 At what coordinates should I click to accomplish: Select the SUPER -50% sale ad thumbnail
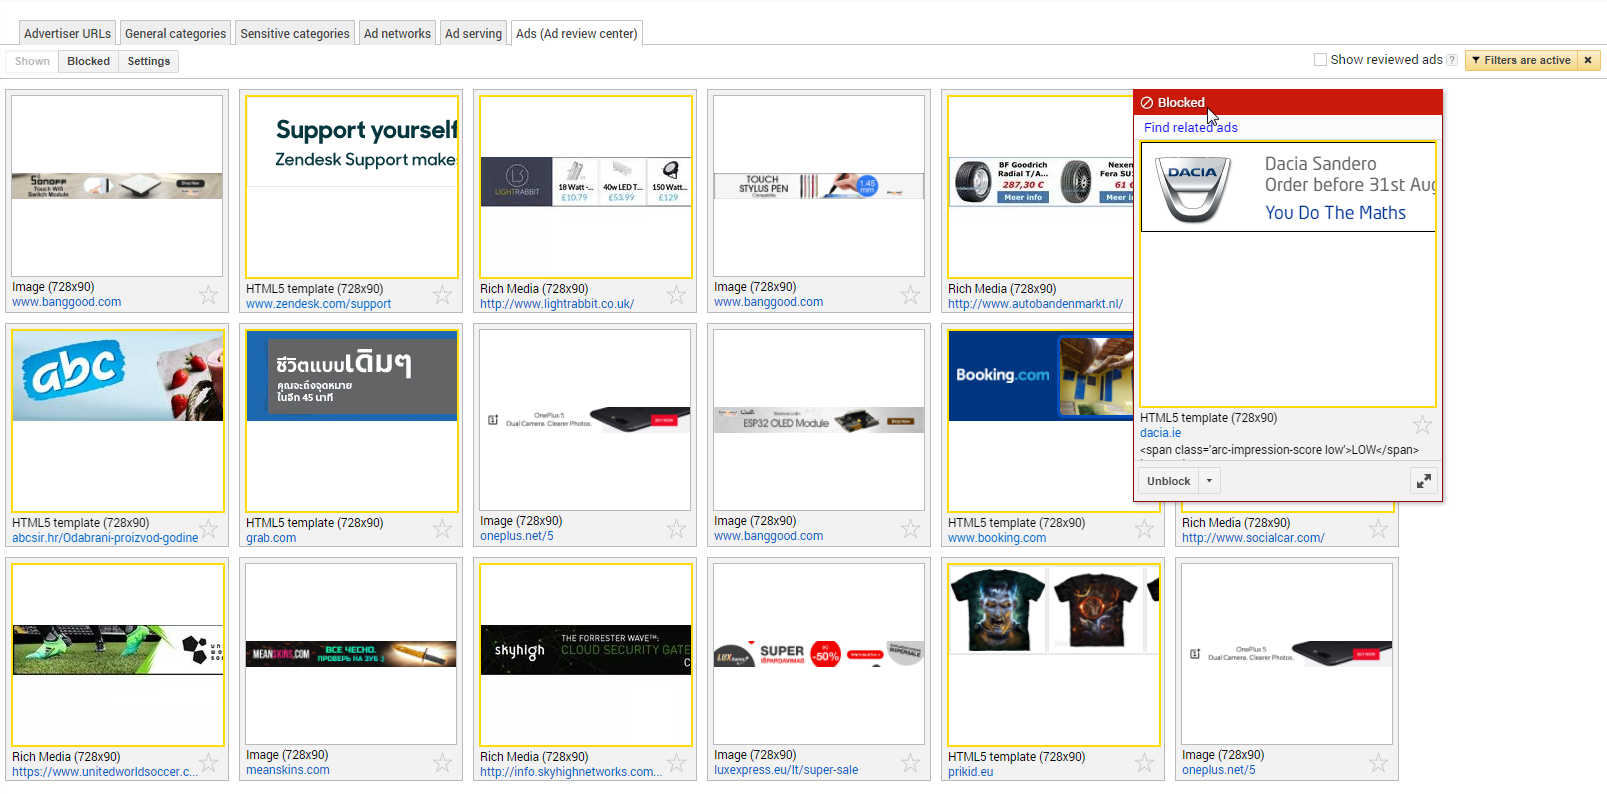tap(819, 654)
